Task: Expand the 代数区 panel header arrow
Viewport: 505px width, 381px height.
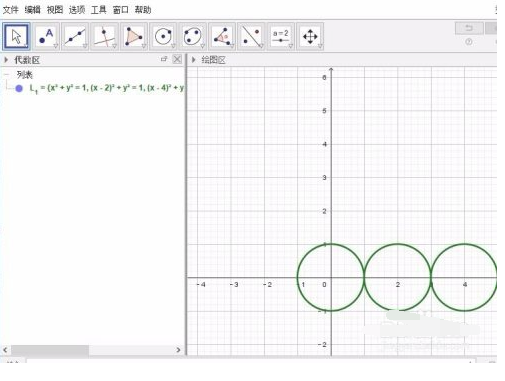Action: click(6, 60)
